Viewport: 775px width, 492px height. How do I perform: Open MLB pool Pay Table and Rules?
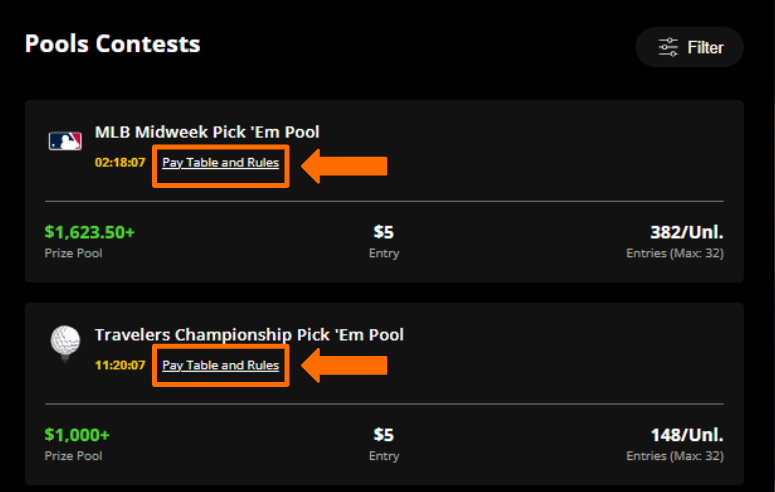pos(220,163)
